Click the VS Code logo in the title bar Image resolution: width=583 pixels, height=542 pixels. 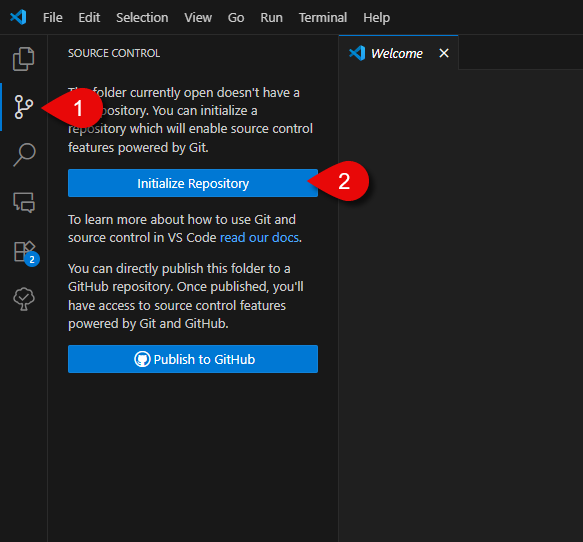pyautogui.click(x=18, y=17)
